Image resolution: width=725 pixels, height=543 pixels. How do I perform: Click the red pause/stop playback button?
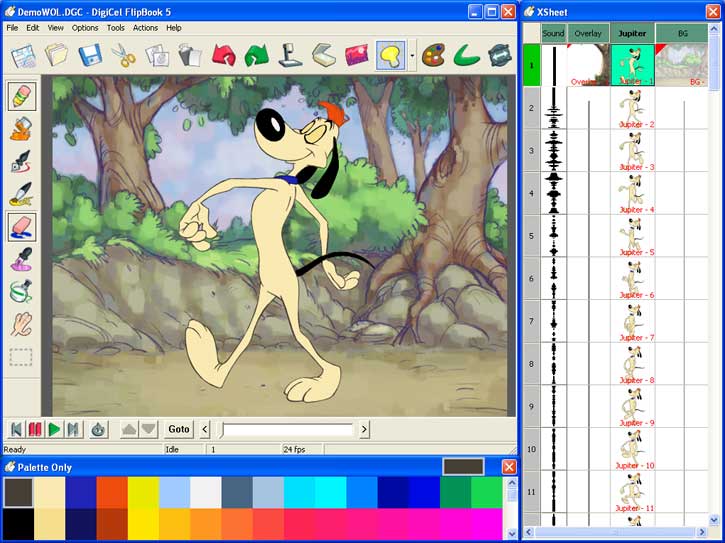[x=35, y=430]
